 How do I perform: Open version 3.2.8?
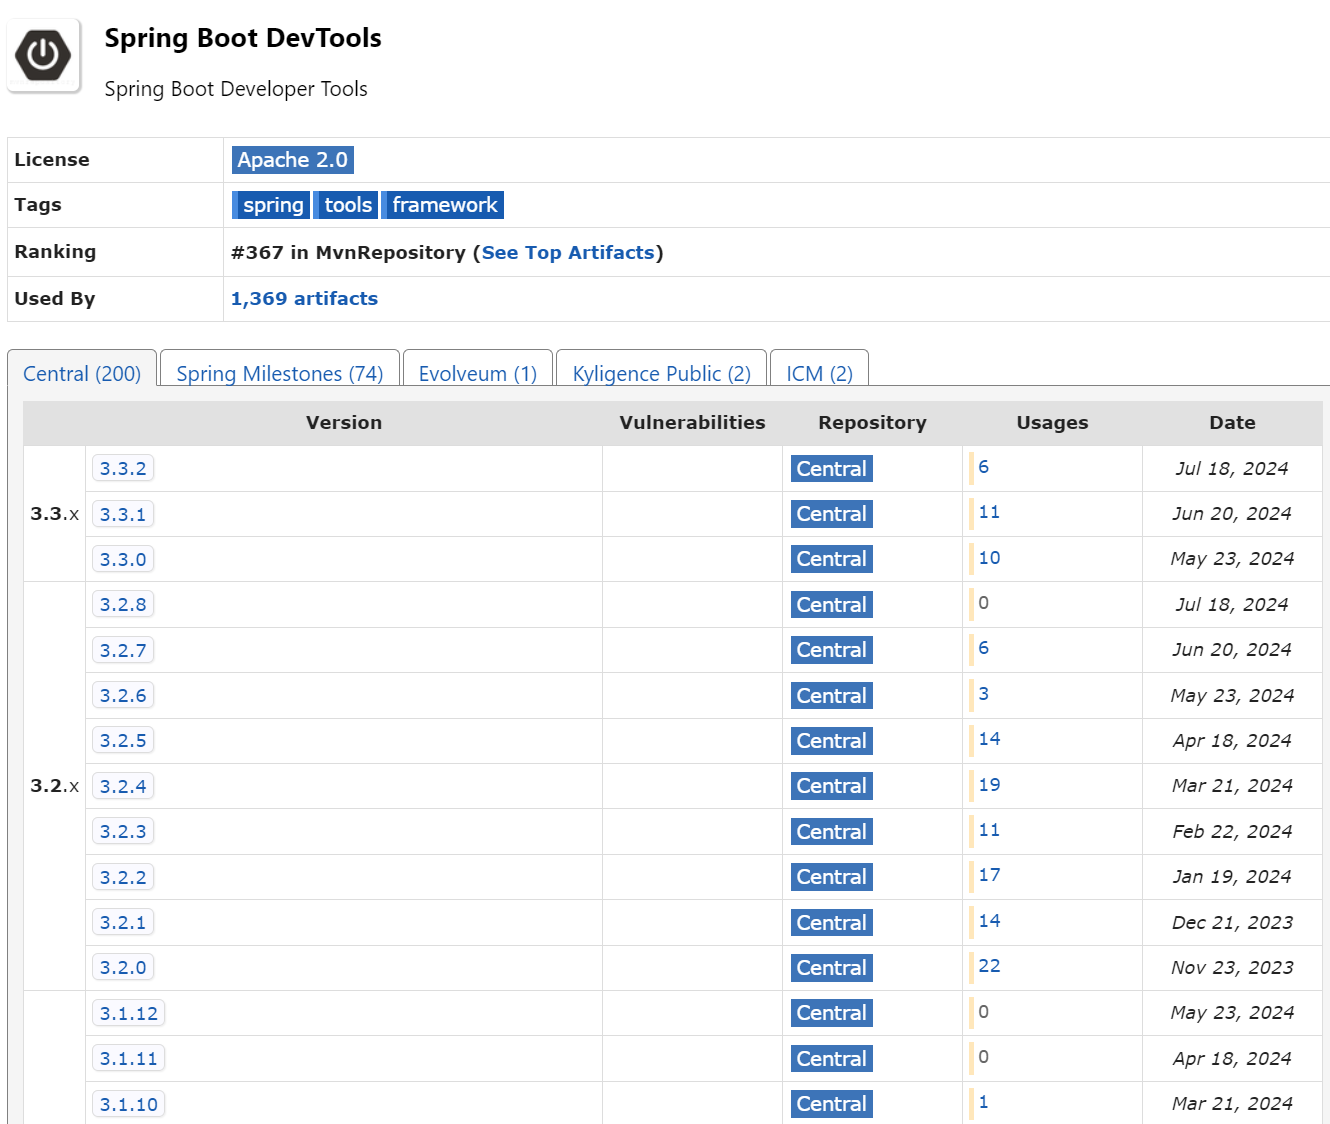(123, 604)
